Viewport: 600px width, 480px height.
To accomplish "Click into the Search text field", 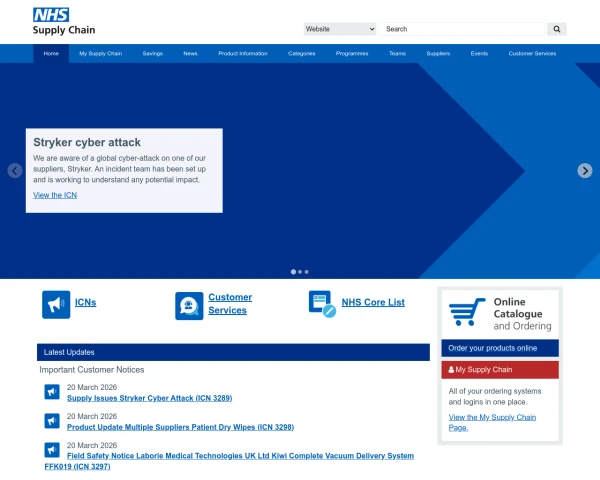I will click(461, 29).
